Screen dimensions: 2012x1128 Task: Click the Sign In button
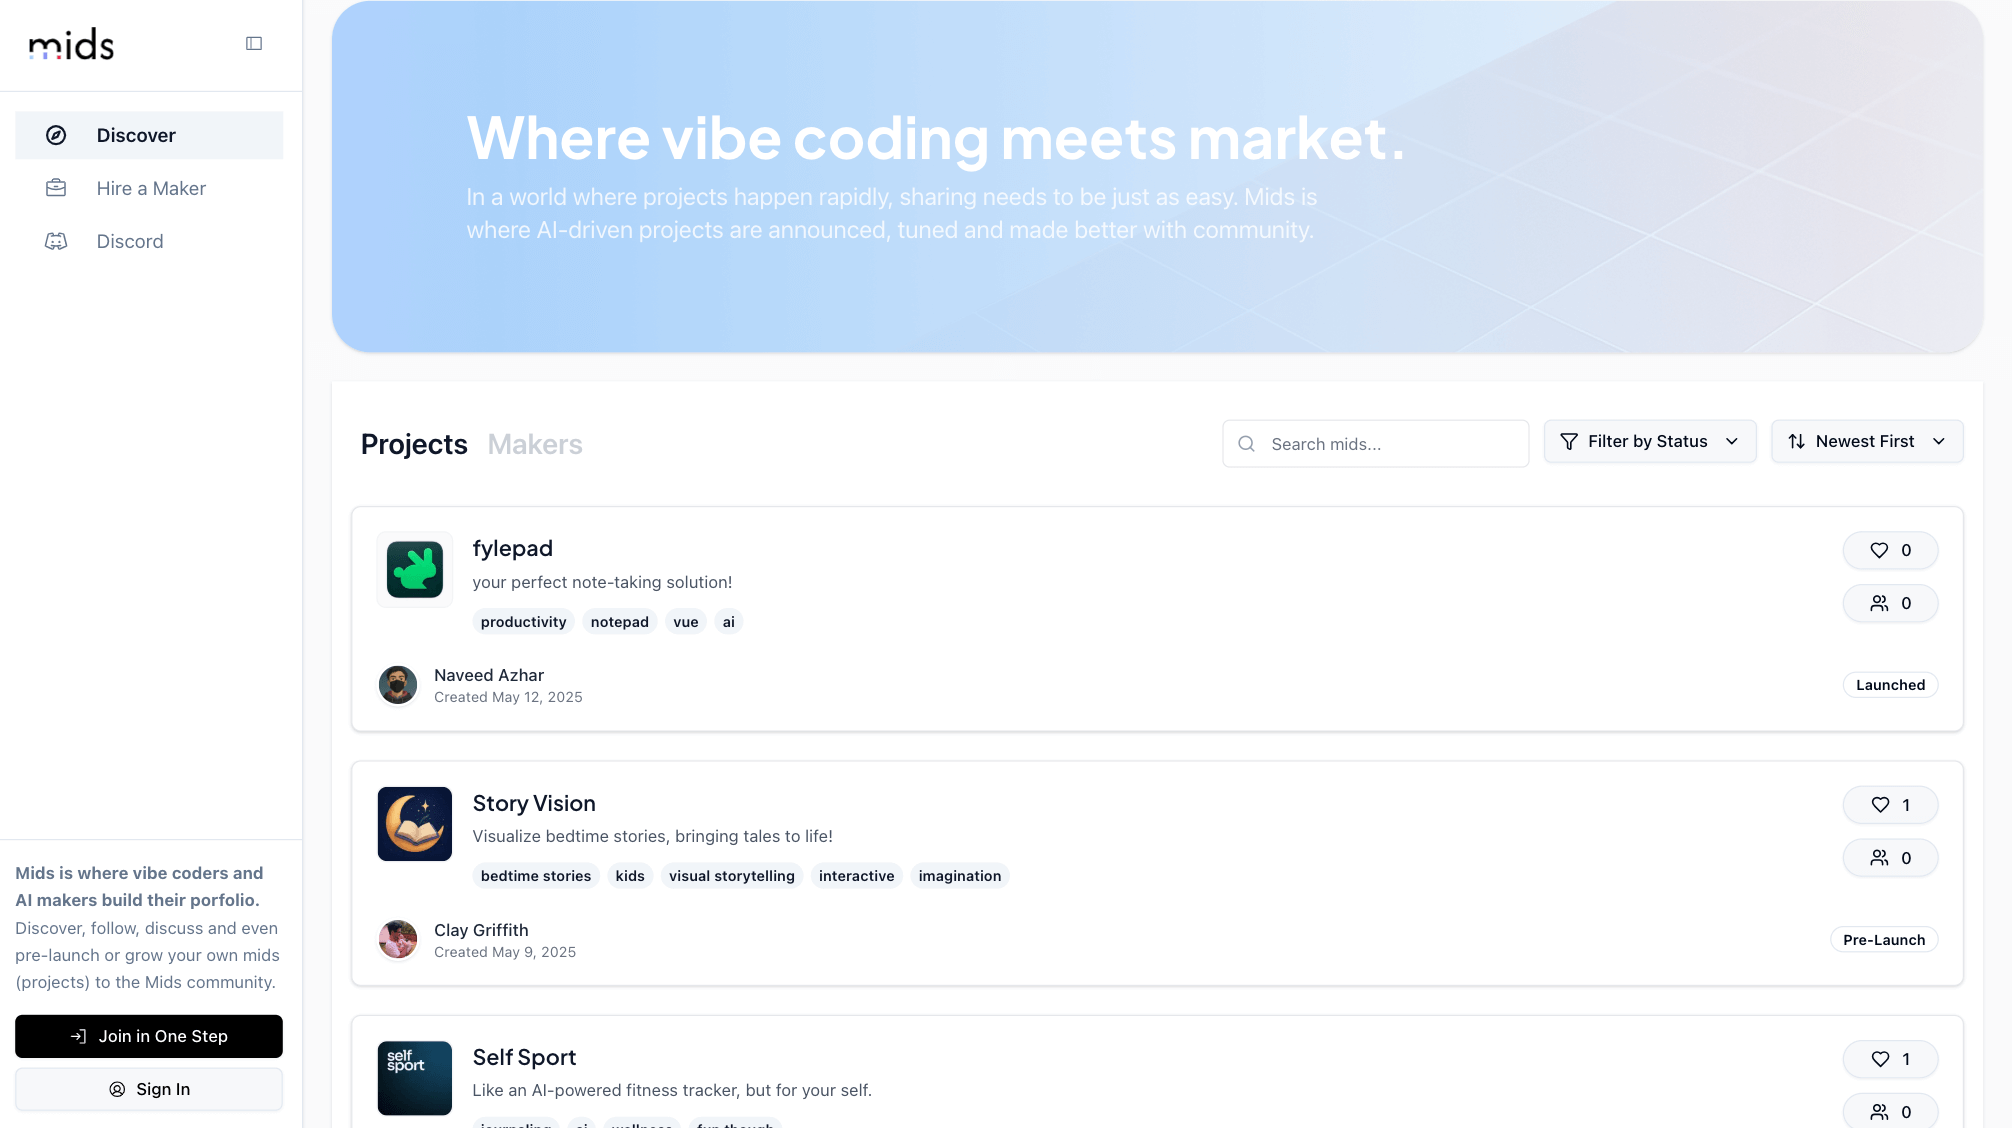149,1089
